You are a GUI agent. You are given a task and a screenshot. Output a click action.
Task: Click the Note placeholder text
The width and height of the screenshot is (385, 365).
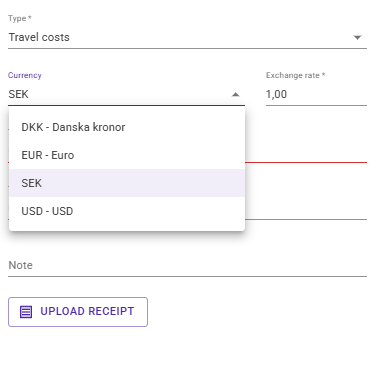tap(21, 265)
